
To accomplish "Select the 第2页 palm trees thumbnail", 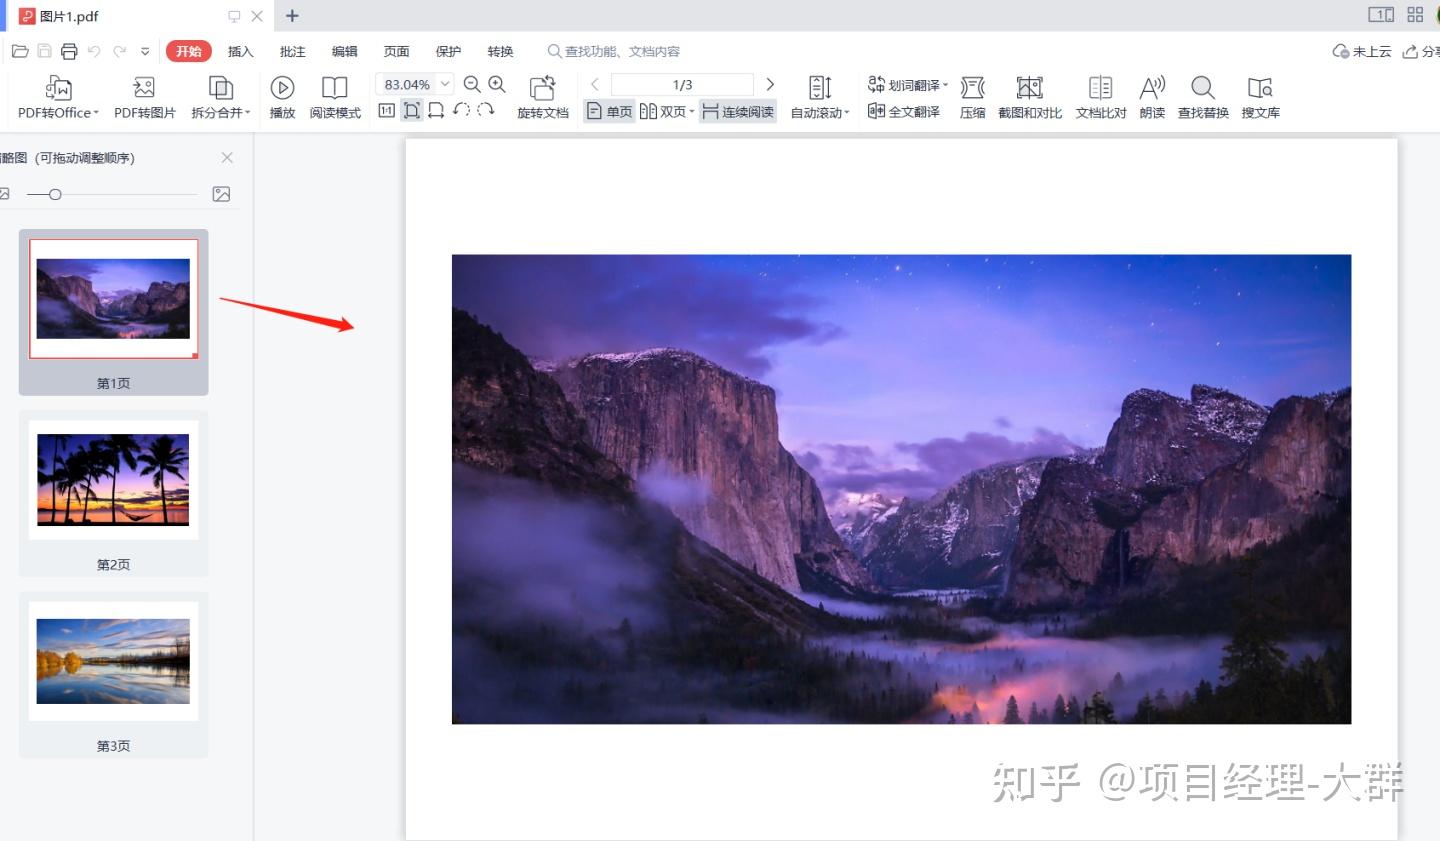I will pyautogui.click(x=113, y=493).
